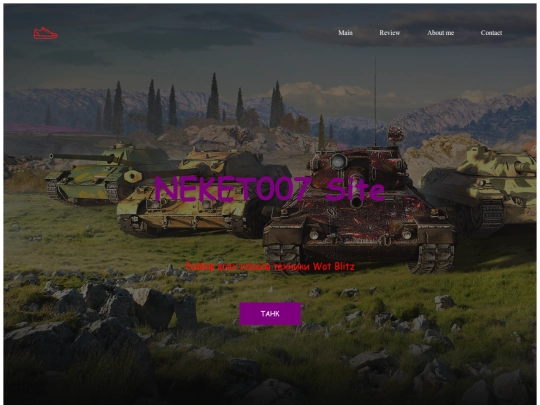The width and height of the screenshot is (540, 405).
Task: Click the green tank on the left
Action: pyautogui.click(x=103, y=174)
